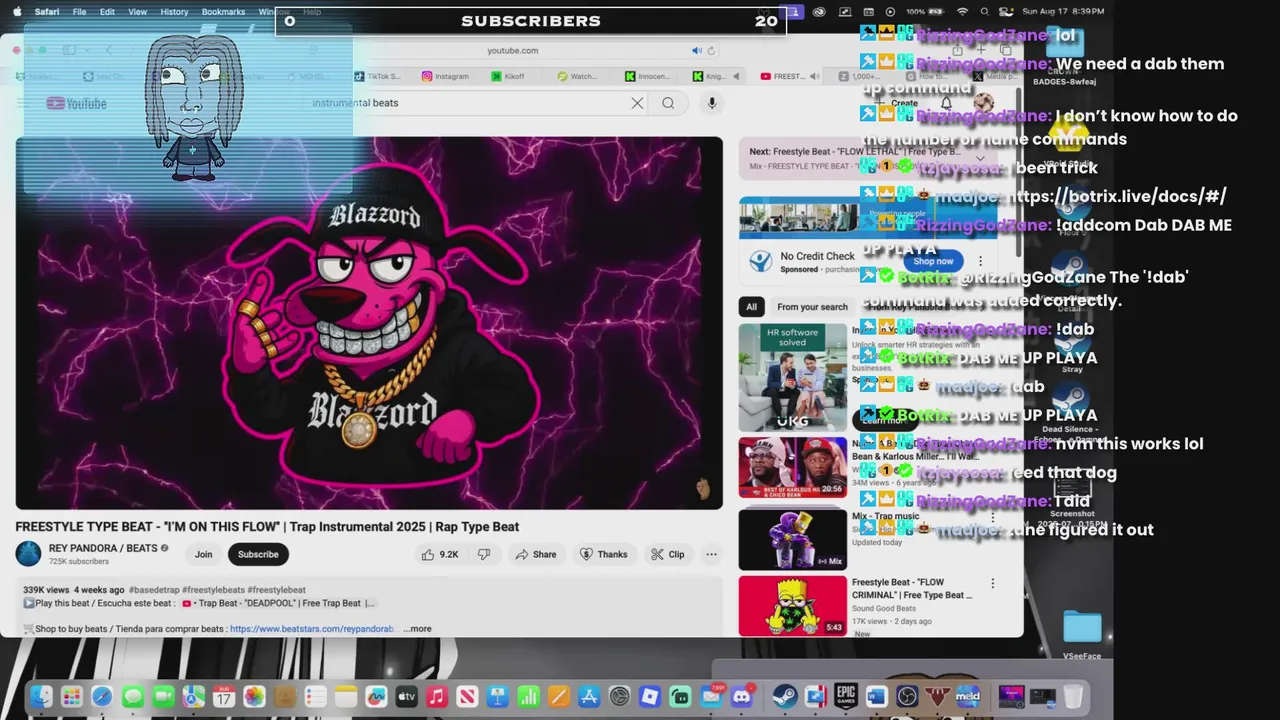This screenshot has height=720, width=1280.
Task: Play the 'FLOW CRIMINAL' Bart thumbnail video
Action: click(x=792, y=606)
